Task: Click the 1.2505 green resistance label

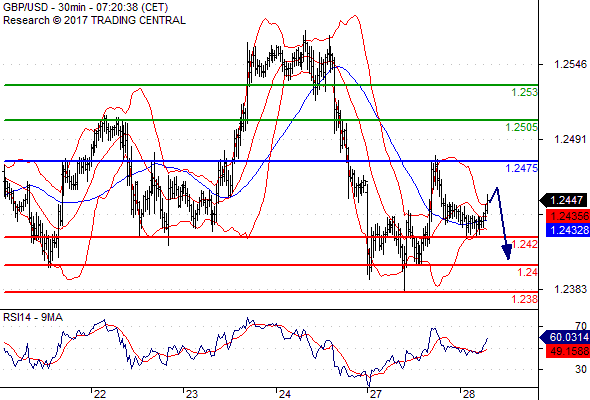Action: [x=522, y=127]
